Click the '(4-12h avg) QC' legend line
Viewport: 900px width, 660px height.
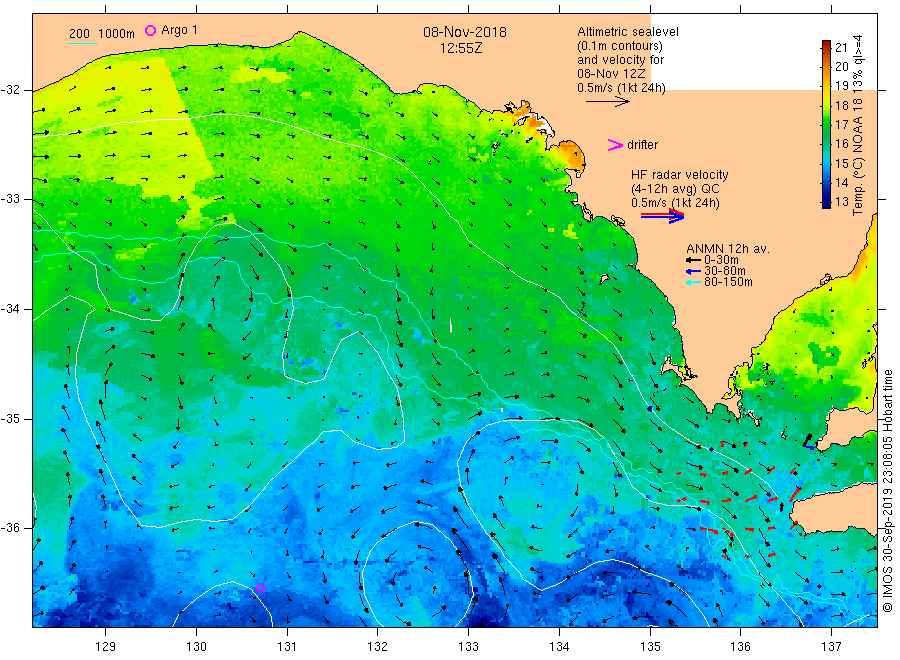tap(675, 189)
